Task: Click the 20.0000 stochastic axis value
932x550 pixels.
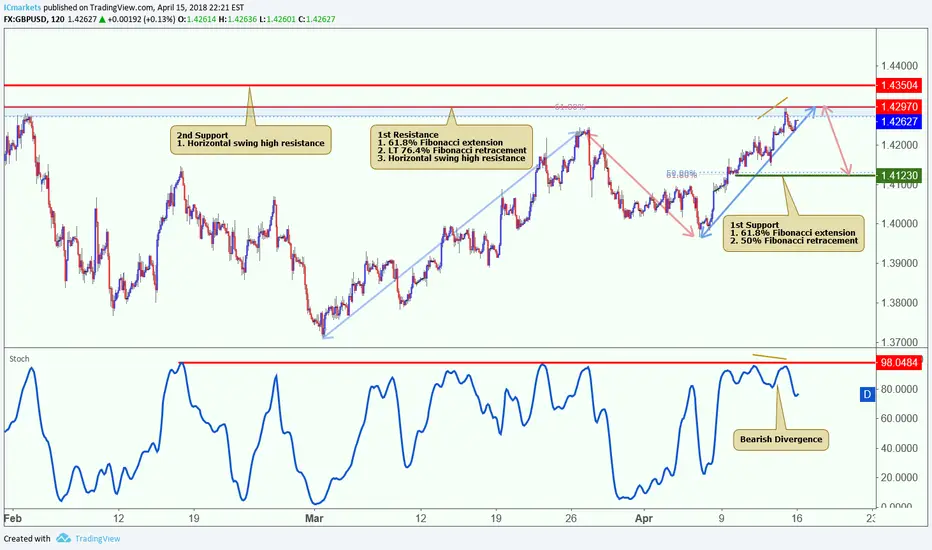Action: tap(899, 477)
